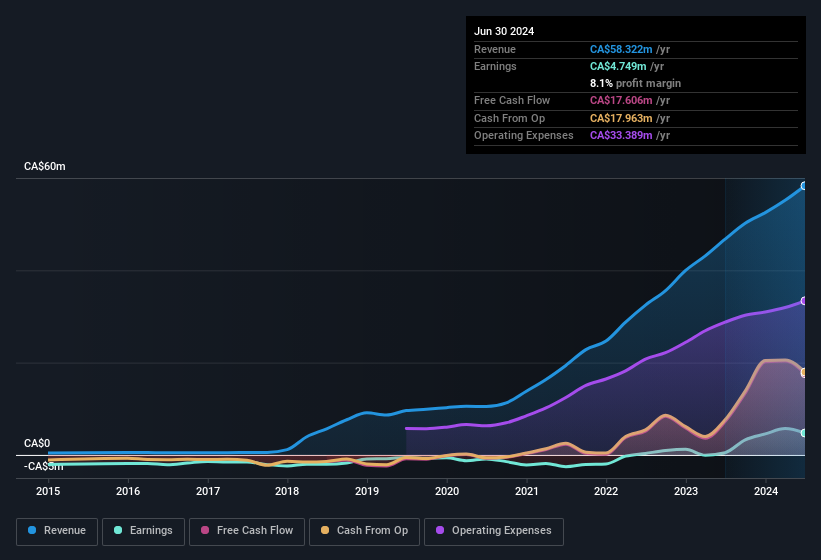Image resolution: width=821 pixels, height=560 pixels.
Task: Click the Free Cash Flow label in tooltip
Action: pyautogui.click(x=512, y=100)
